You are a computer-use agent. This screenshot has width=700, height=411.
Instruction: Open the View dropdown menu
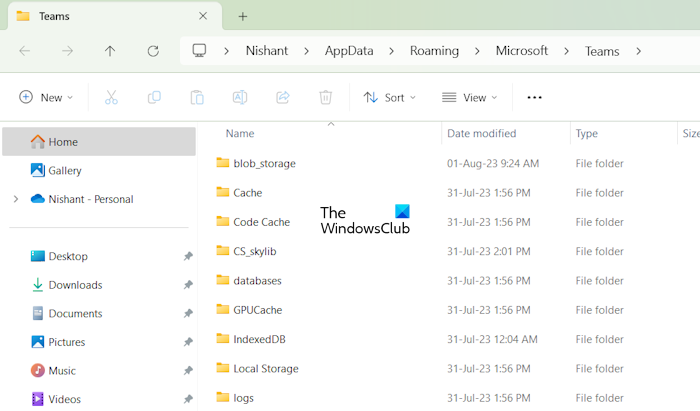point(470,97)
